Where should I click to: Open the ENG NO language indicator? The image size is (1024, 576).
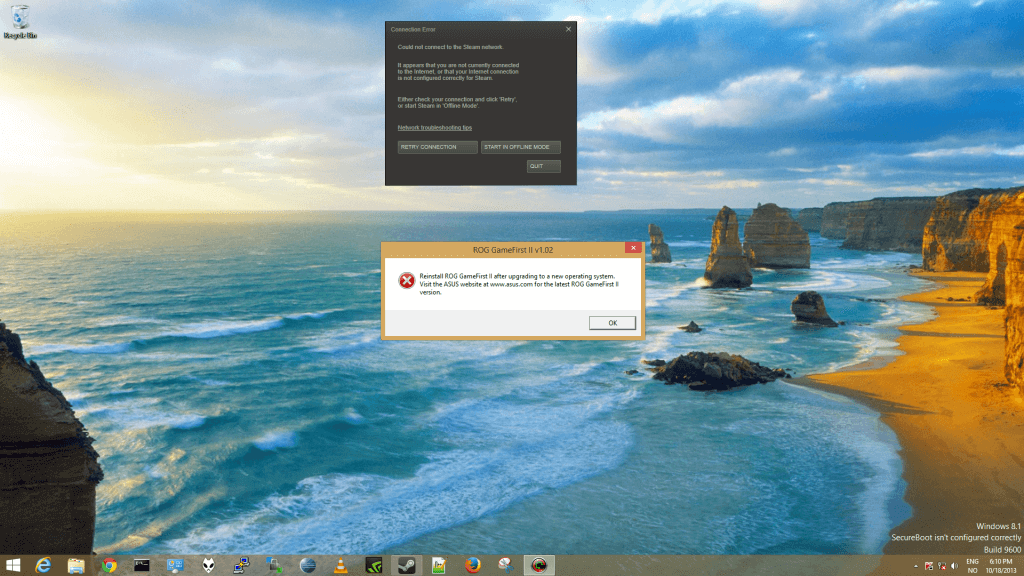(972, 566)
